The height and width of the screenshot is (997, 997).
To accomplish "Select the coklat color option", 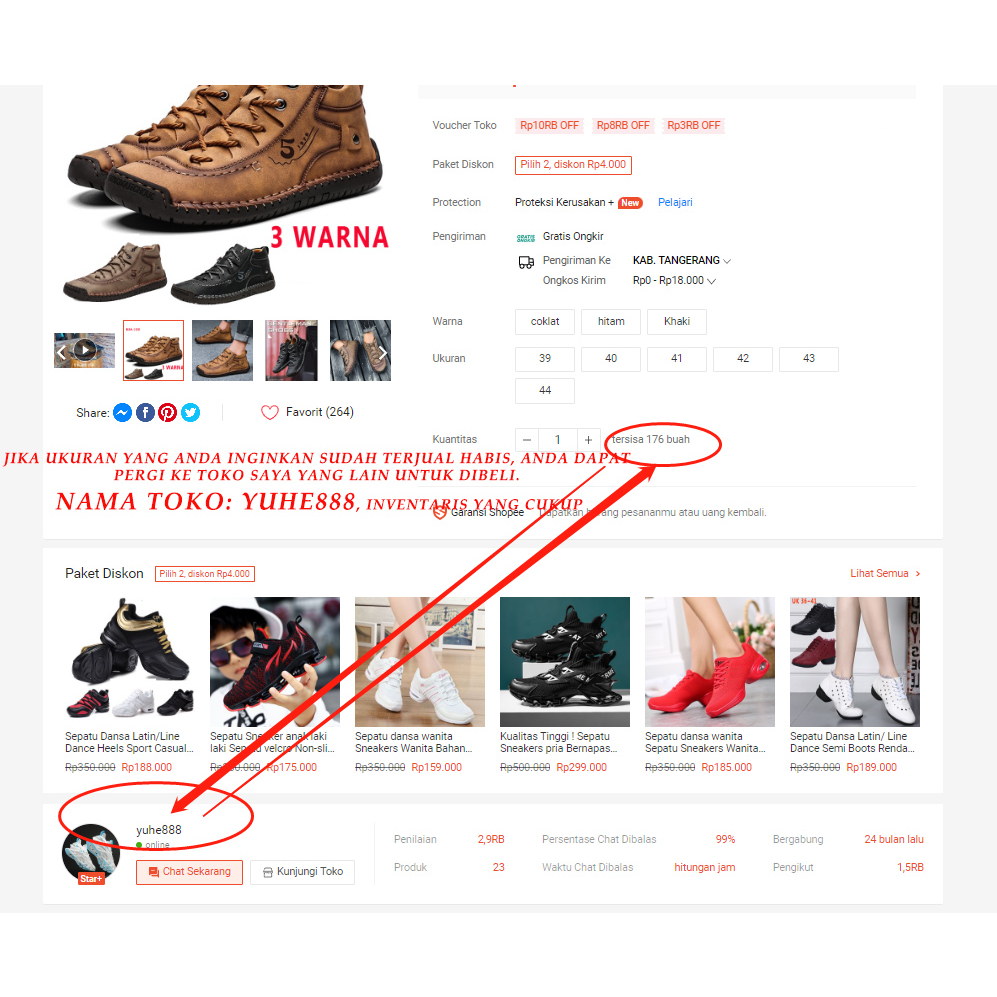I will tap(545, 322).
